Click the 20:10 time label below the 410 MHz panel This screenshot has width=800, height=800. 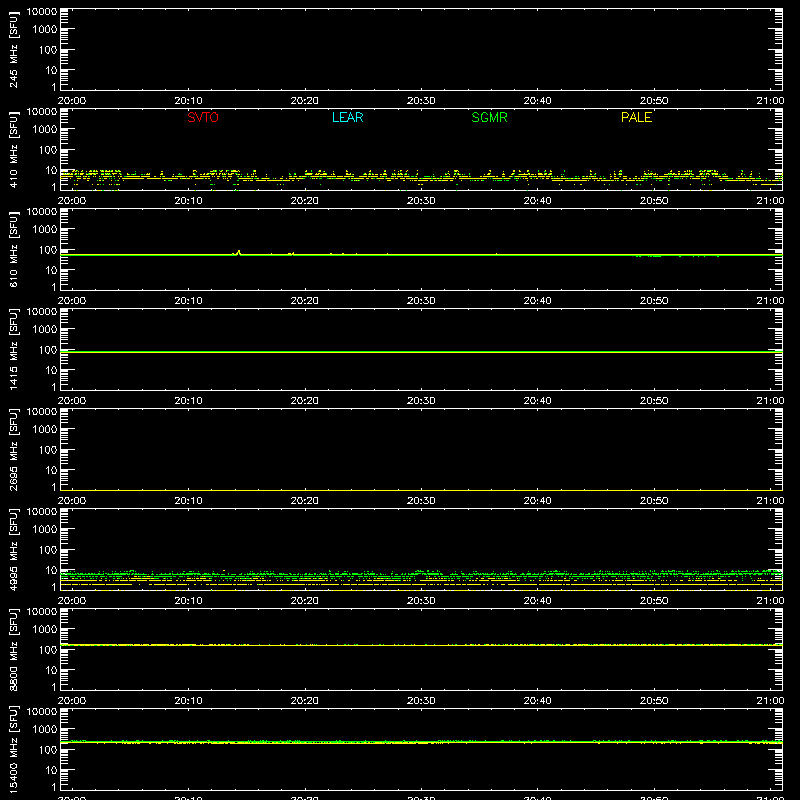(188, 201)
